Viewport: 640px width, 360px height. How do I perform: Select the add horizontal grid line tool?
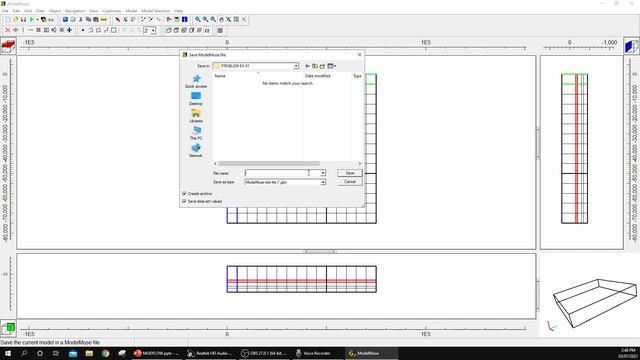click(31, 30)
